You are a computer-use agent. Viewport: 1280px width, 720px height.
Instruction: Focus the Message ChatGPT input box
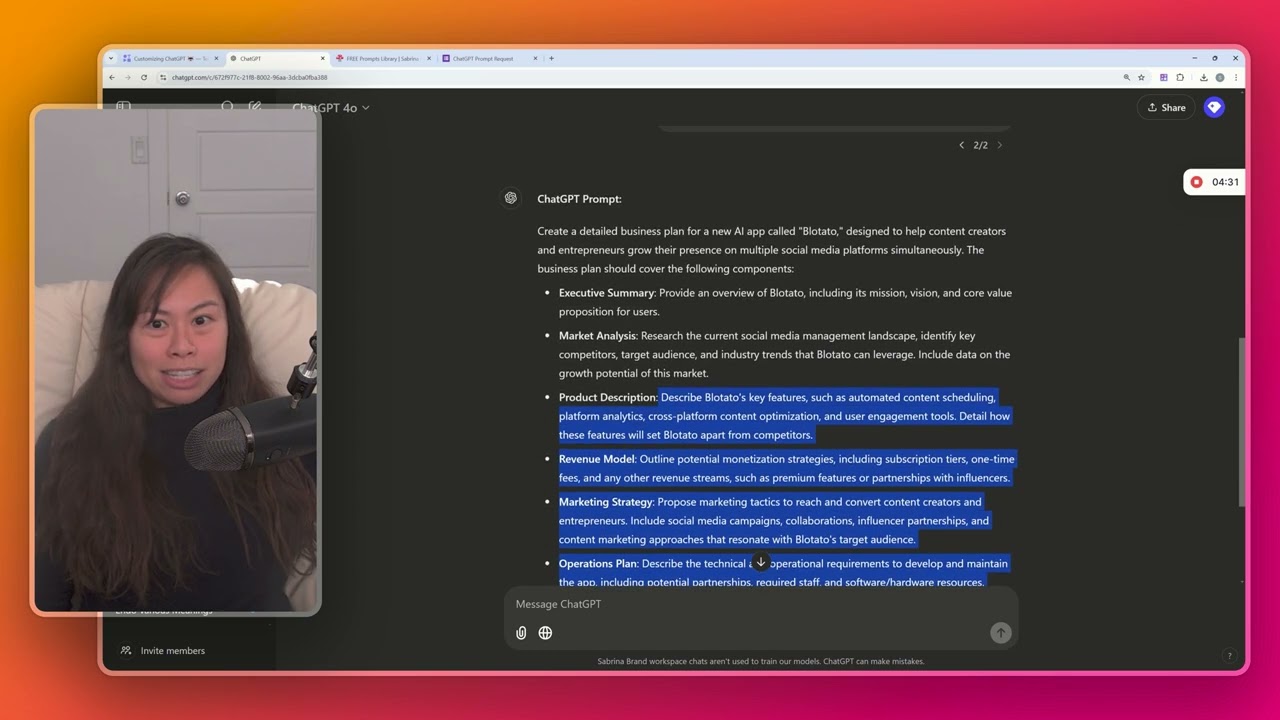click(760, 604)
